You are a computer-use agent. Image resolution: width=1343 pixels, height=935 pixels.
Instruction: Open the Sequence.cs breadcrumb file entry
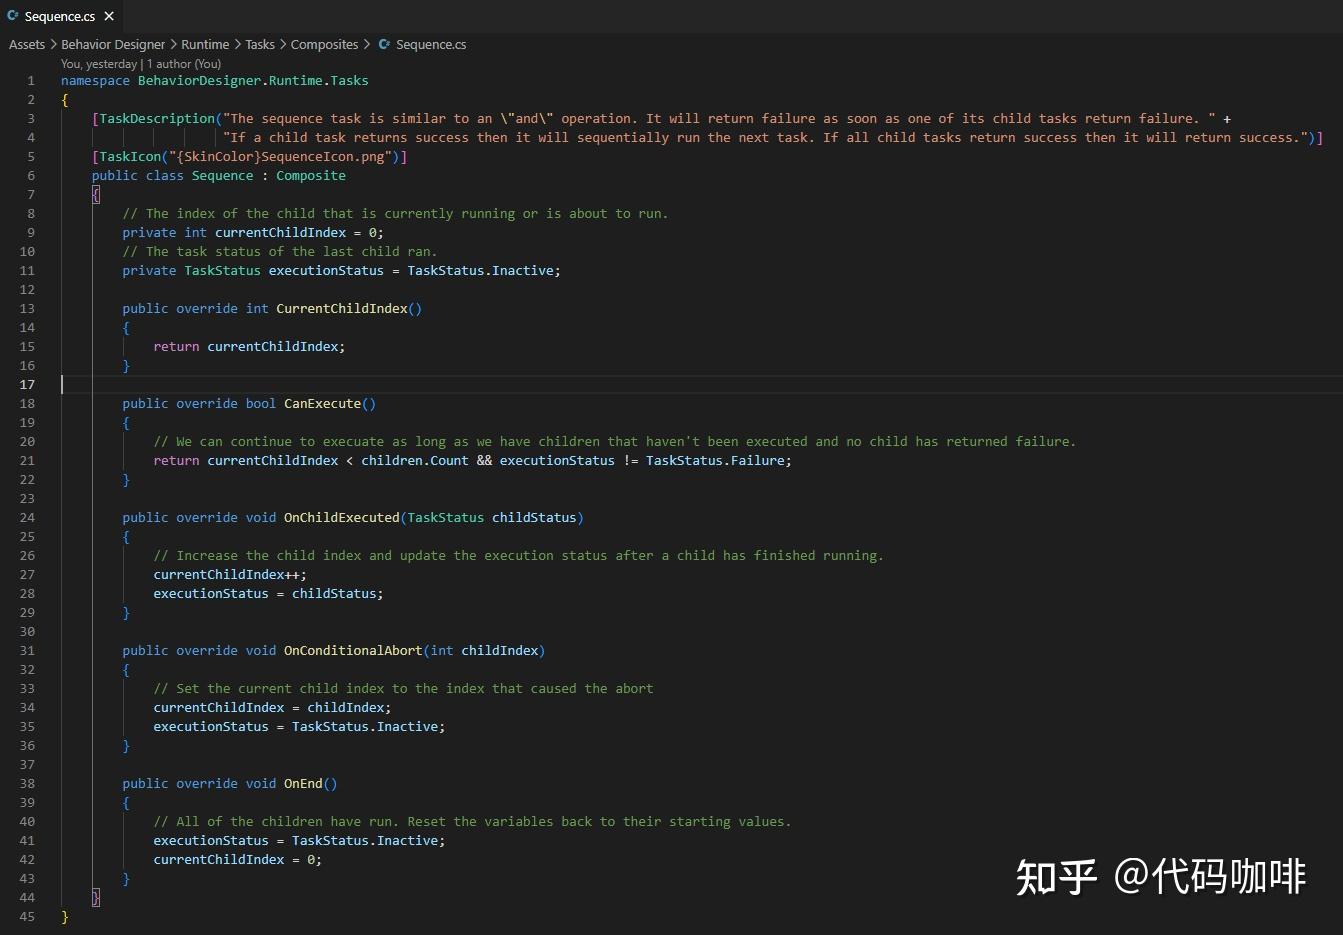[x=431, y=45]
